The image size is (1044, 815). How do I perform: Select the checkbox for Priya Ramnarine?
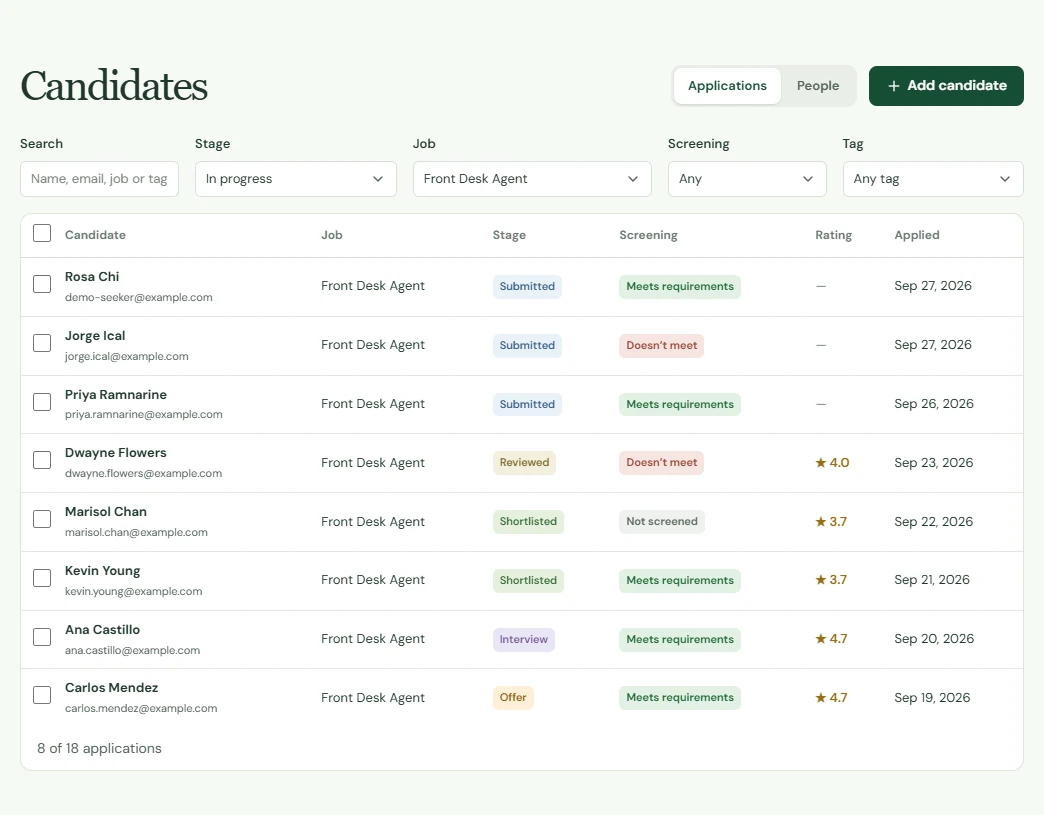click(42, 402)
